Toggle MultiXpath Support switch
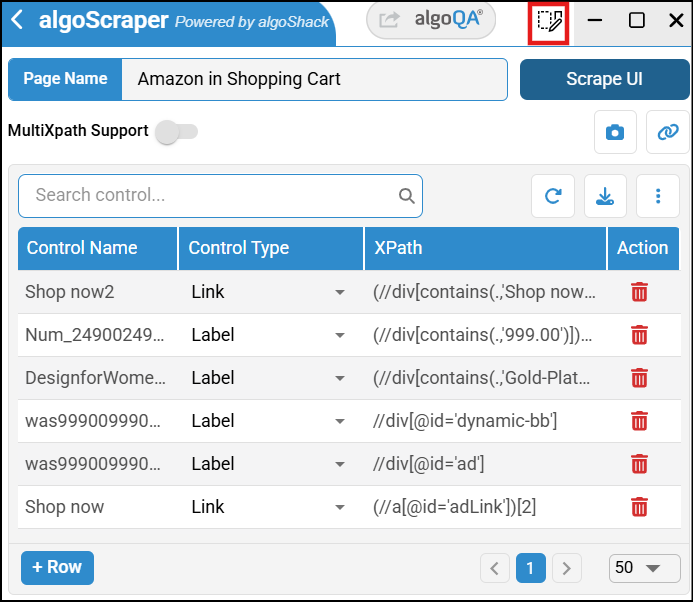This screenshot has height=602, width=693. point(176,132)
